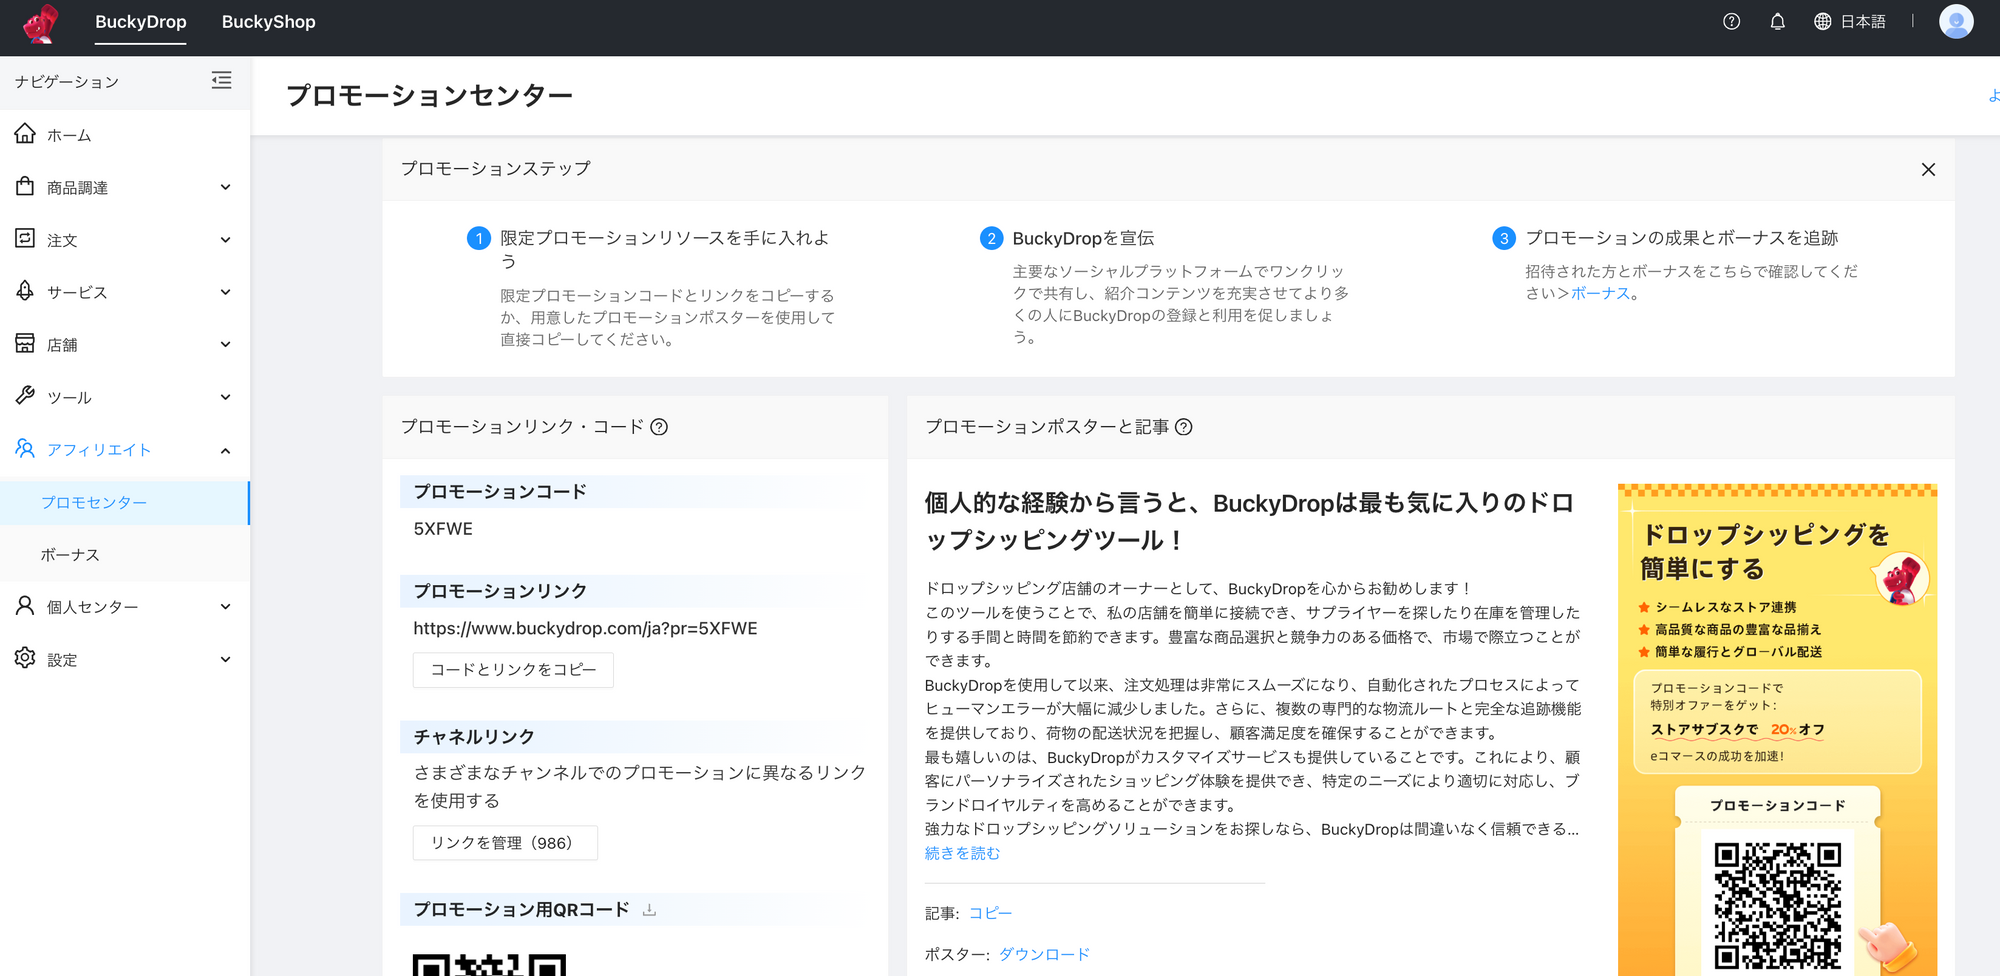Collapse navigation sidebar with hamburger icon

coord(222,80)
